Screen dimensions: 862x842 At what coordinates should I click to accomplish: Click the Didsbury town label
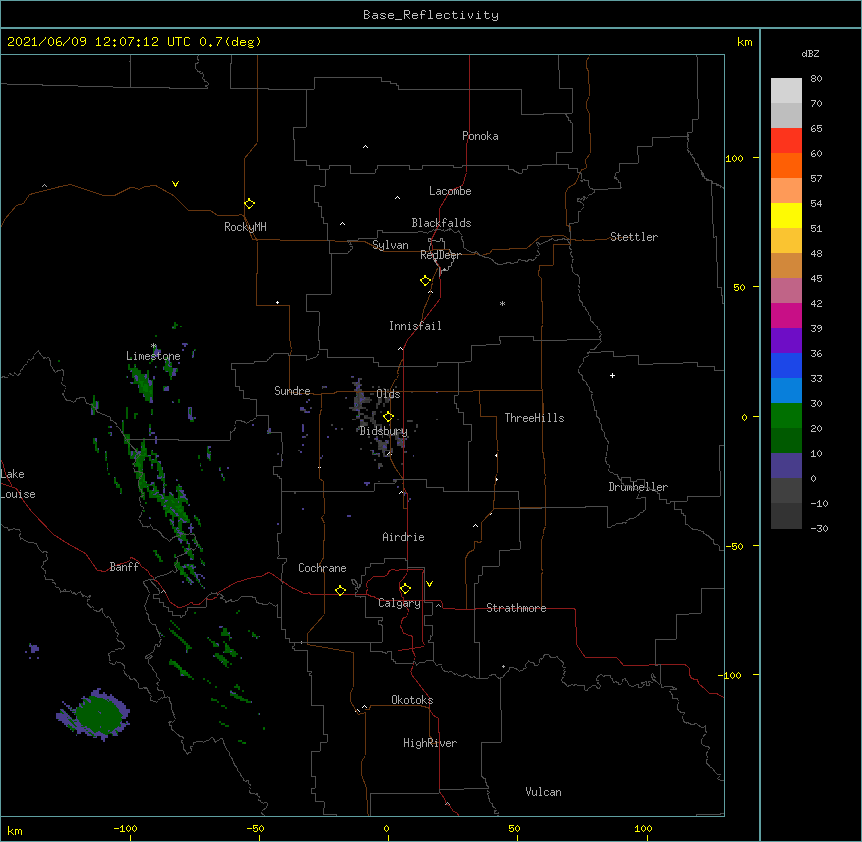pyautogui.click(x=384, y=431)
